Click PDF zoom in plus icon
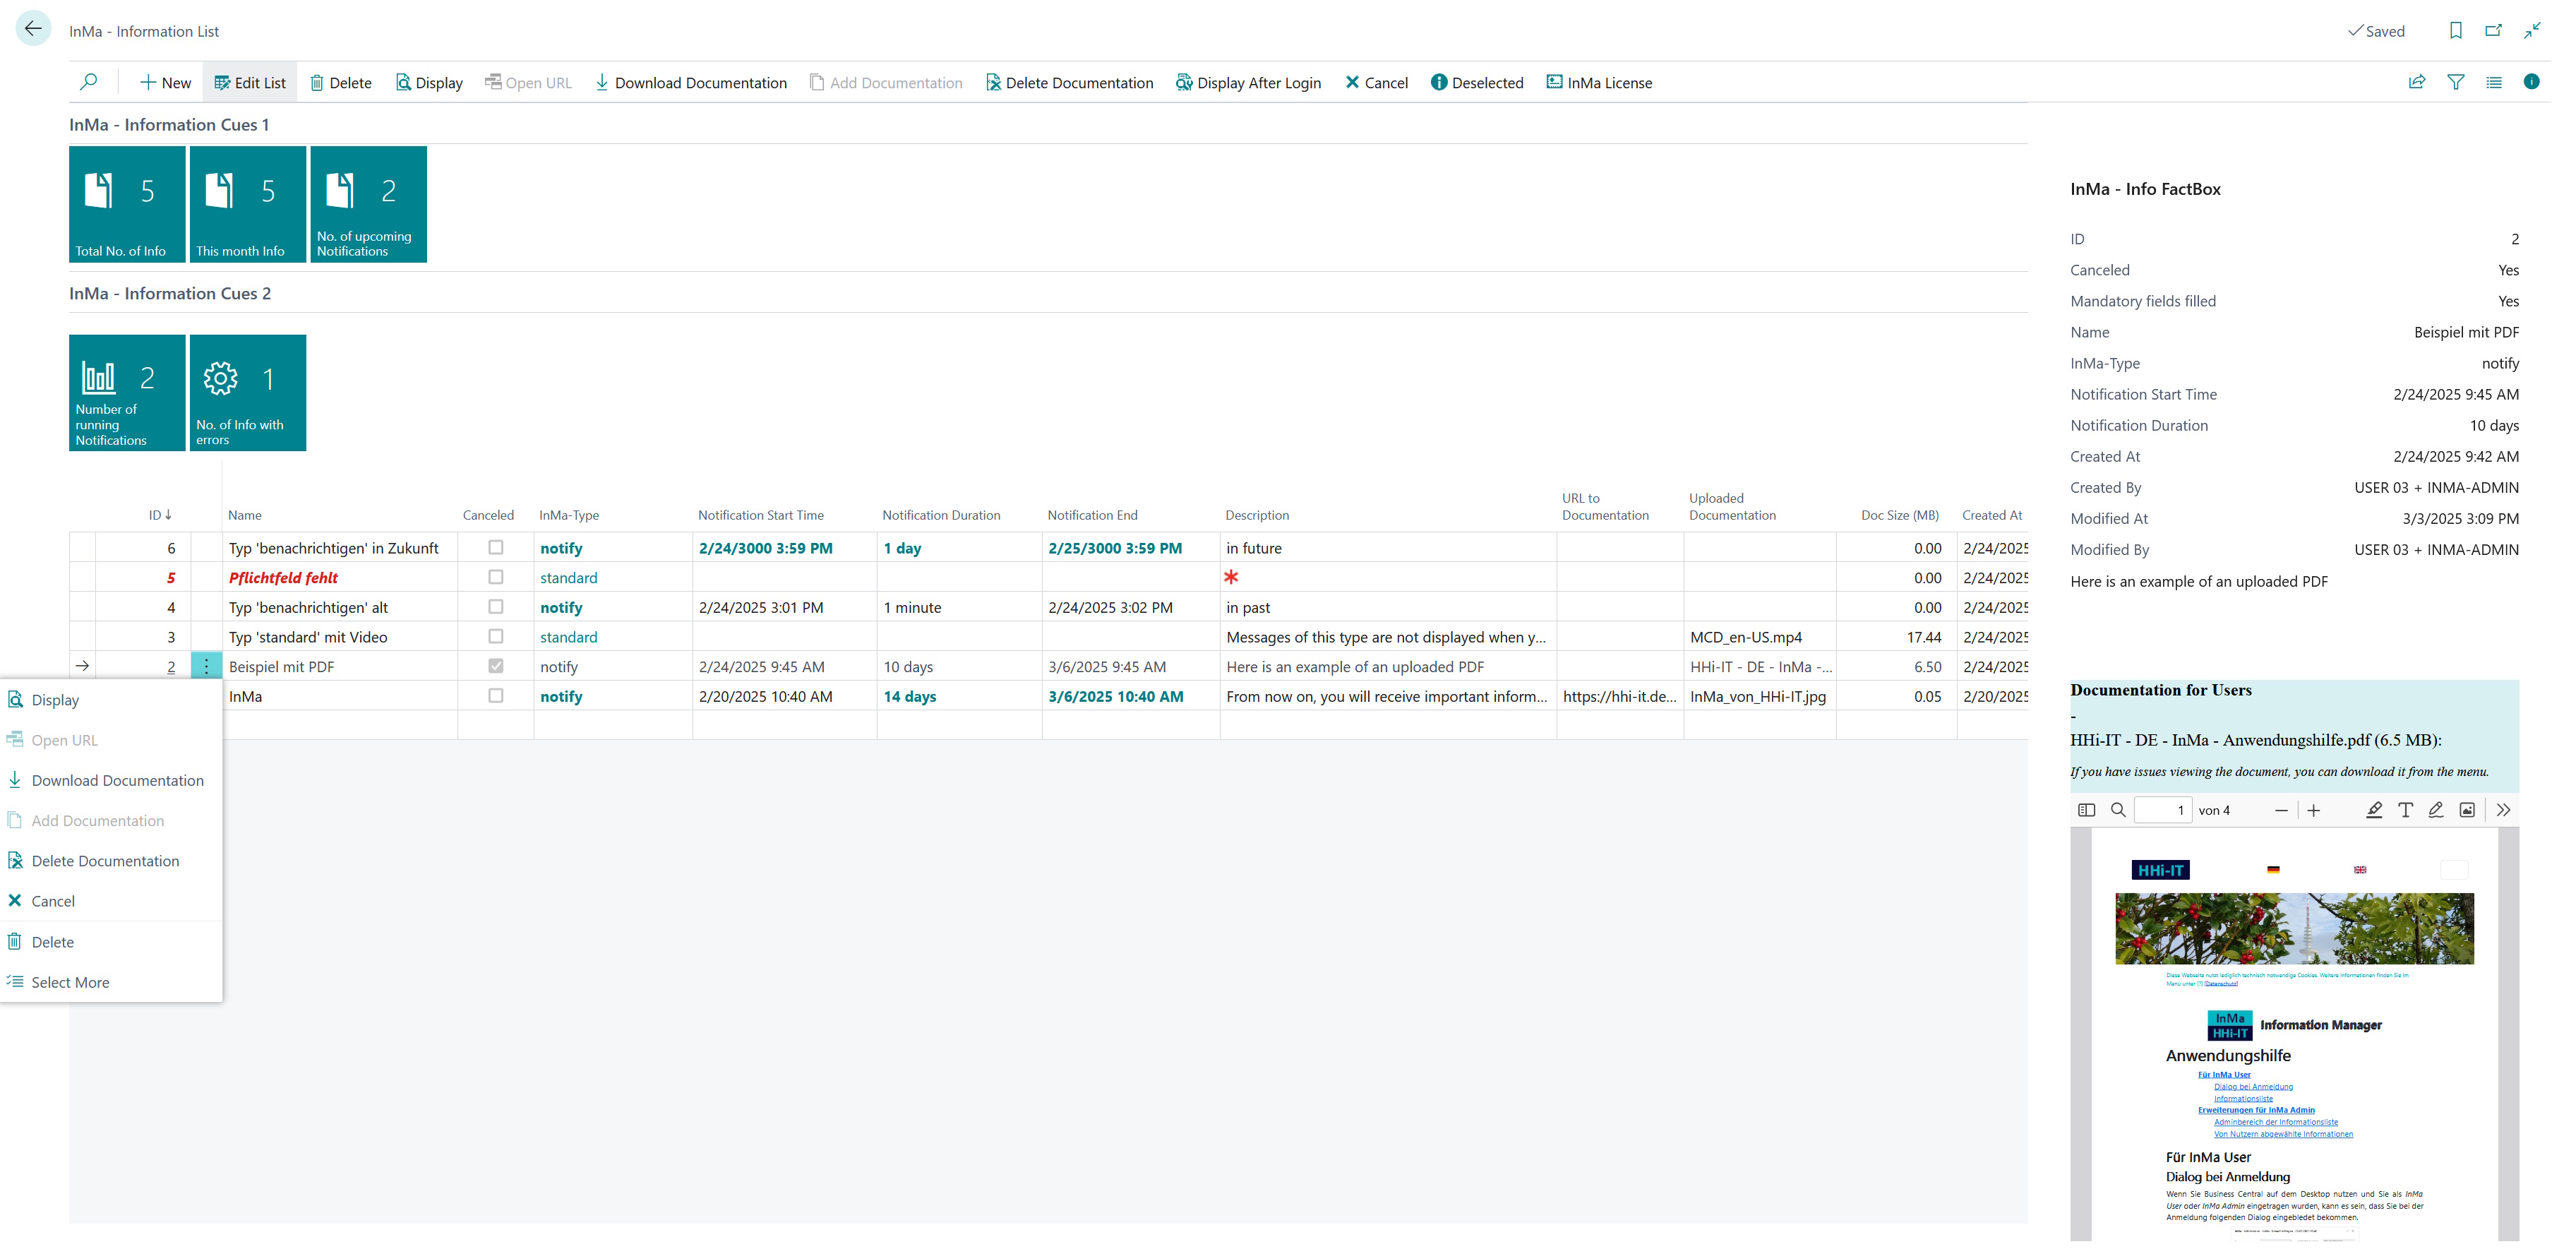 coord(2313,810)
